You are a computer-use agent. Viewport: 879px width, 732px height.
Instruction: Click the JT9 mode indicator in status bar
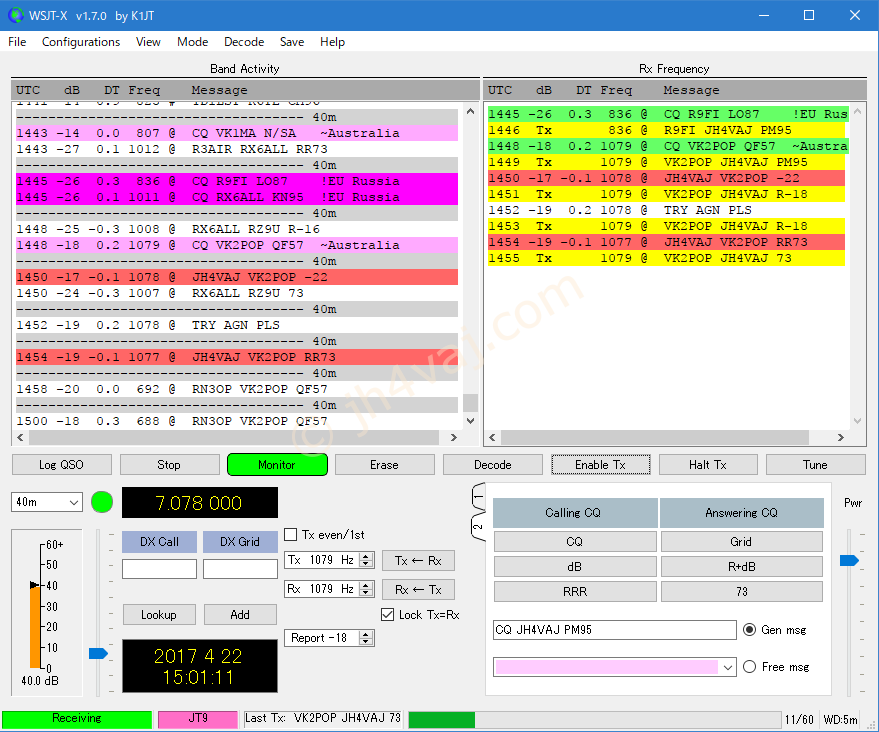198,719
